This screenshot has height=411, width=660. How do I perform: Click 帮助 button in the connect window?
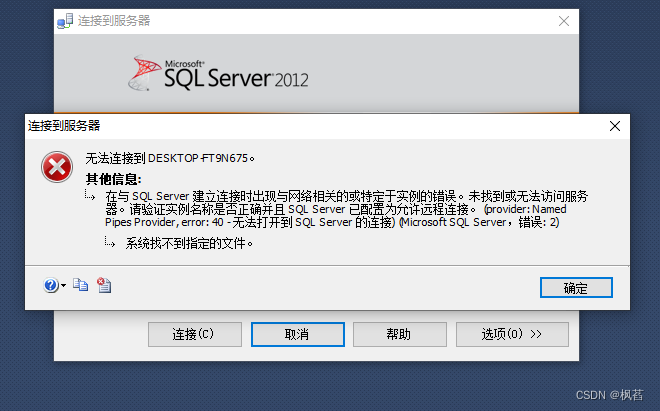click(399, 334)
